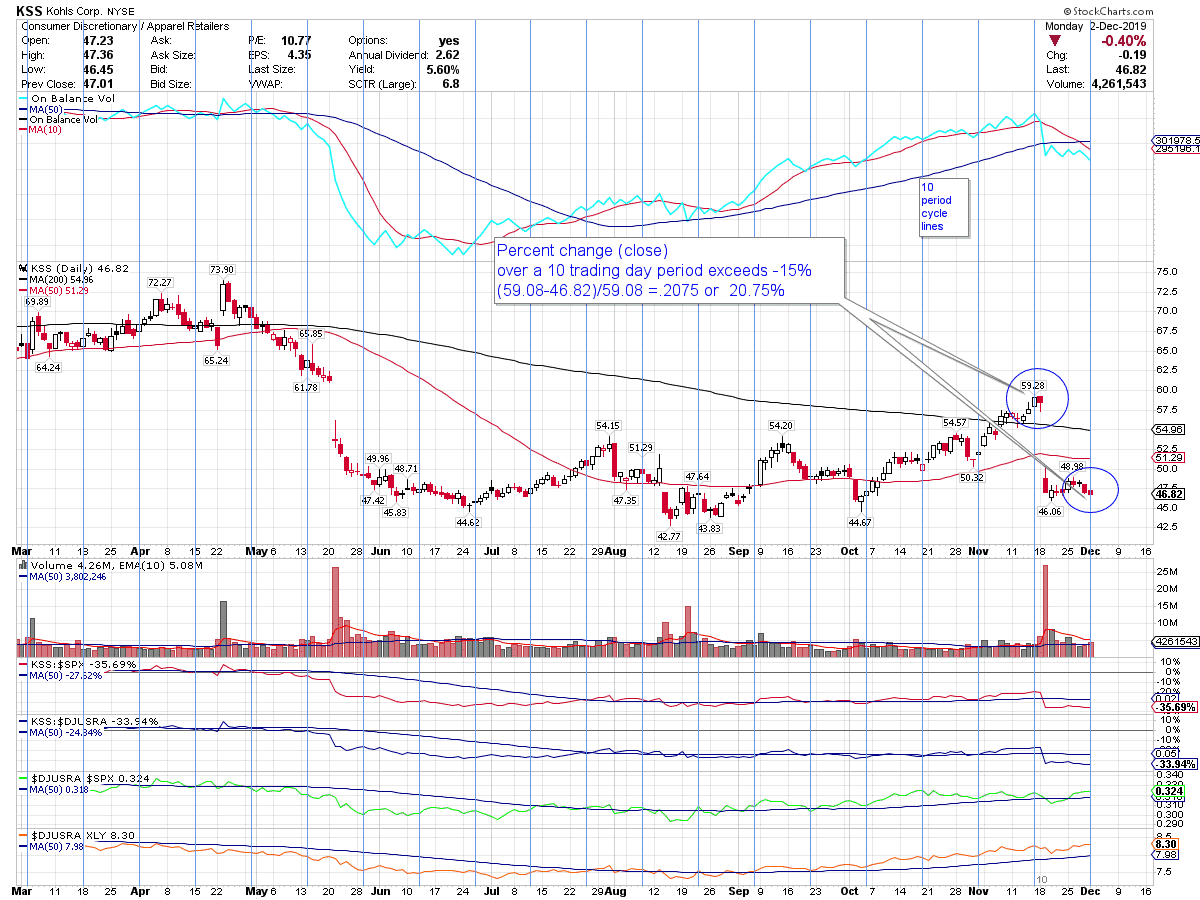Click the red MA(10) legend in OBV panel
This screenshot has height=900, width=1200.
[42, 130]
